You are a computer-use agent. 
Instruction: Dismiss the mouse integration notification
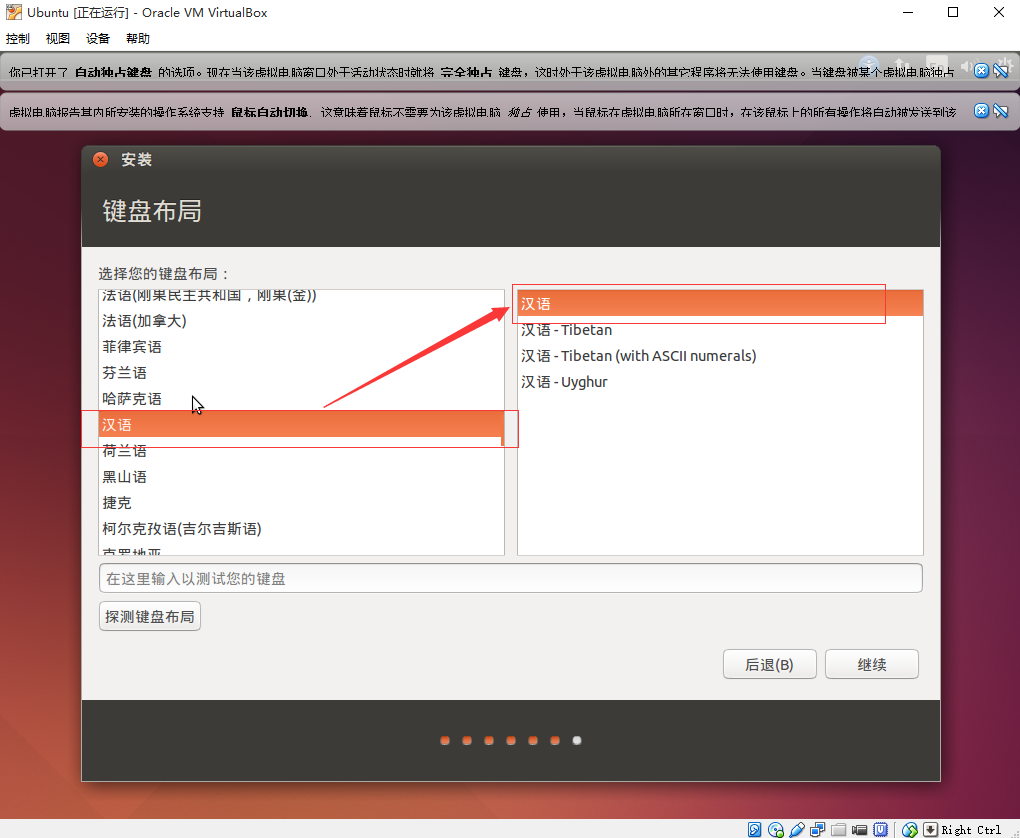[981, 111]
